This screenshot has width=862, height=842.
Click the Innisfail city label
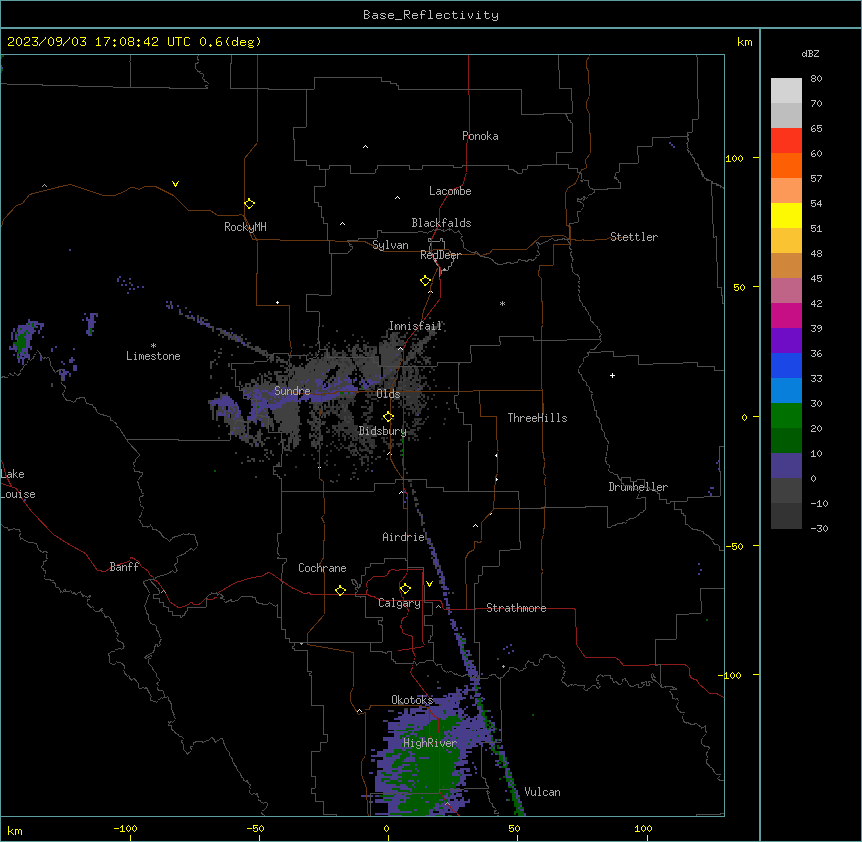pyautogui.click(x=415, y=326)
